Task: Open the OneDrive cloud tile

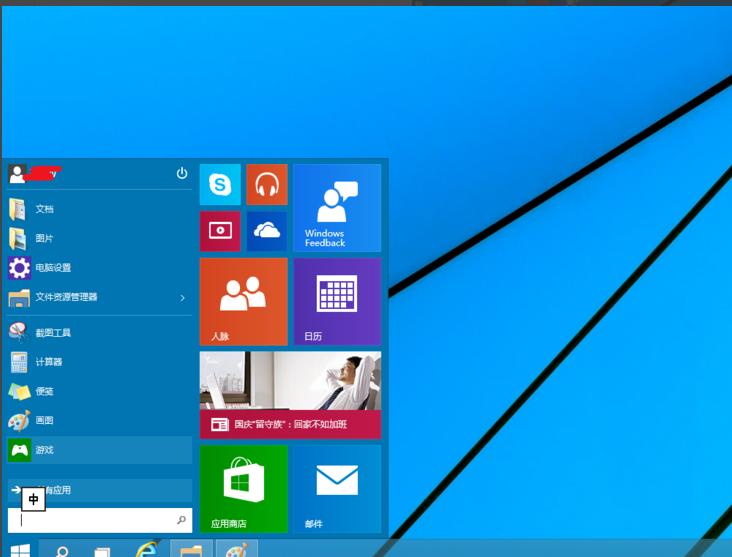Action: [267, 231]
